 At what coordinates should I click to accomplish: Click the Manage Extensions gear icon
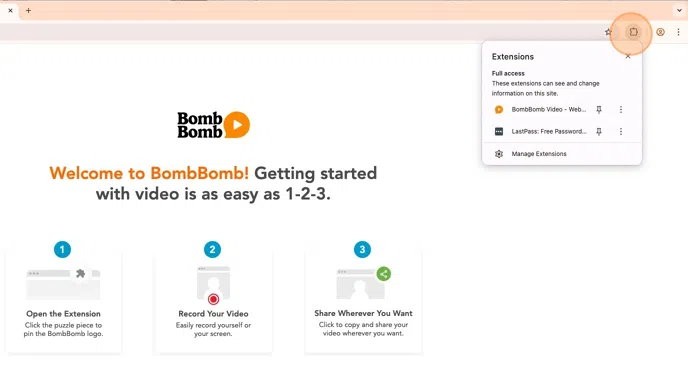[x=499, y=154]
